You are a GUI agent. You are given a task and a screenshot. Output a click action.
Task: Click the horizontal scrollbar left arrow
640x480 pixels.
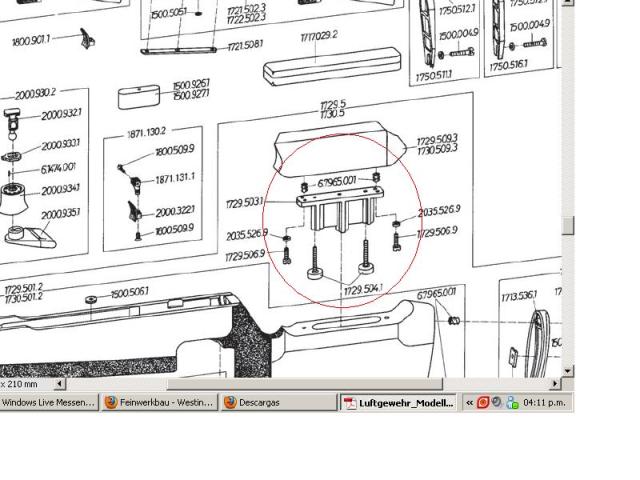point(59,384)
